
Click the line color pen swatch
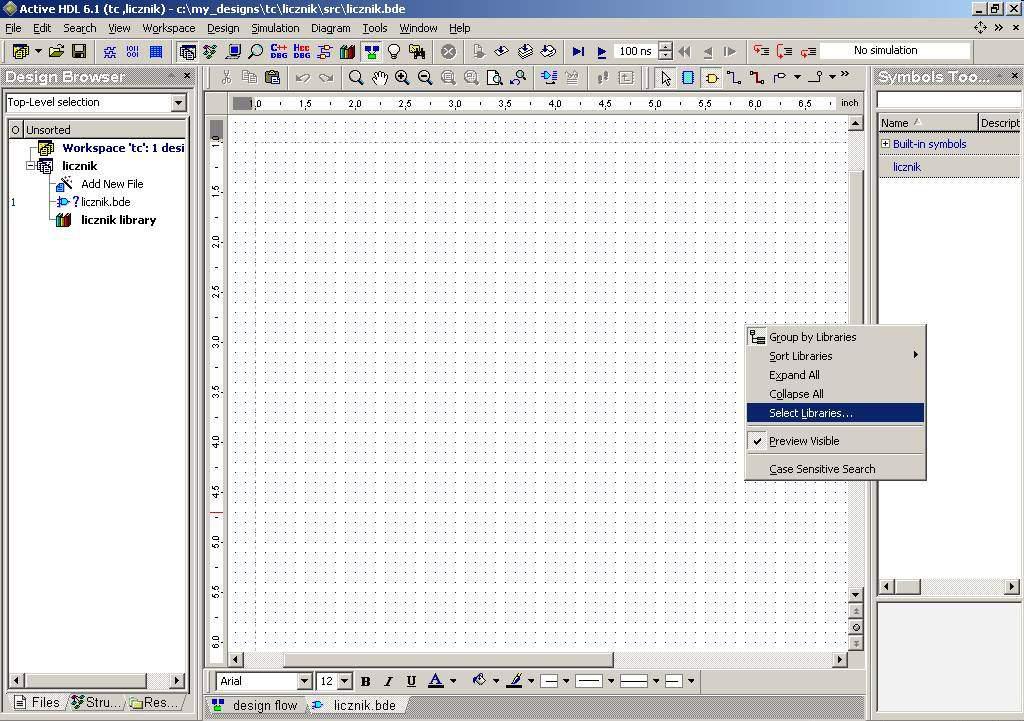(515, 681)
